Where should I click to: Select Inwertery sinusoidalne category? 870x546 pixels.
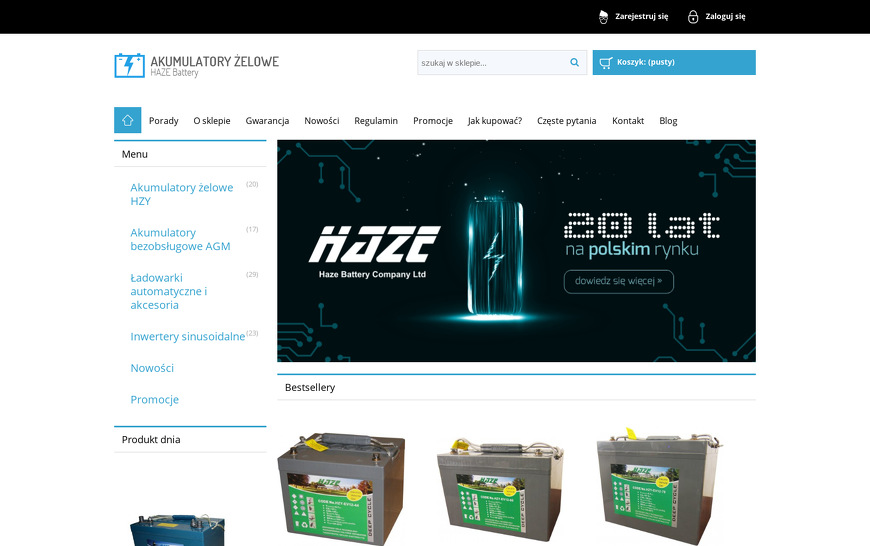(x=188, y=336)
